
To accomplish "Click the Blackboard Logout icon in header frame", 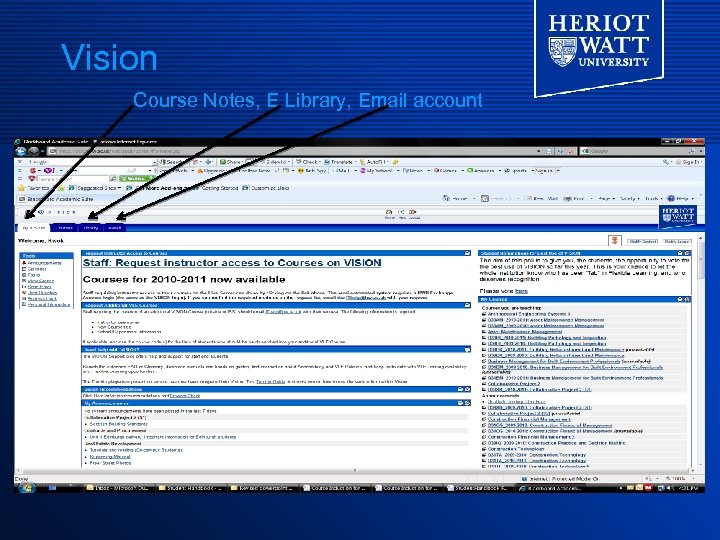I will click(x=413, y=214).
